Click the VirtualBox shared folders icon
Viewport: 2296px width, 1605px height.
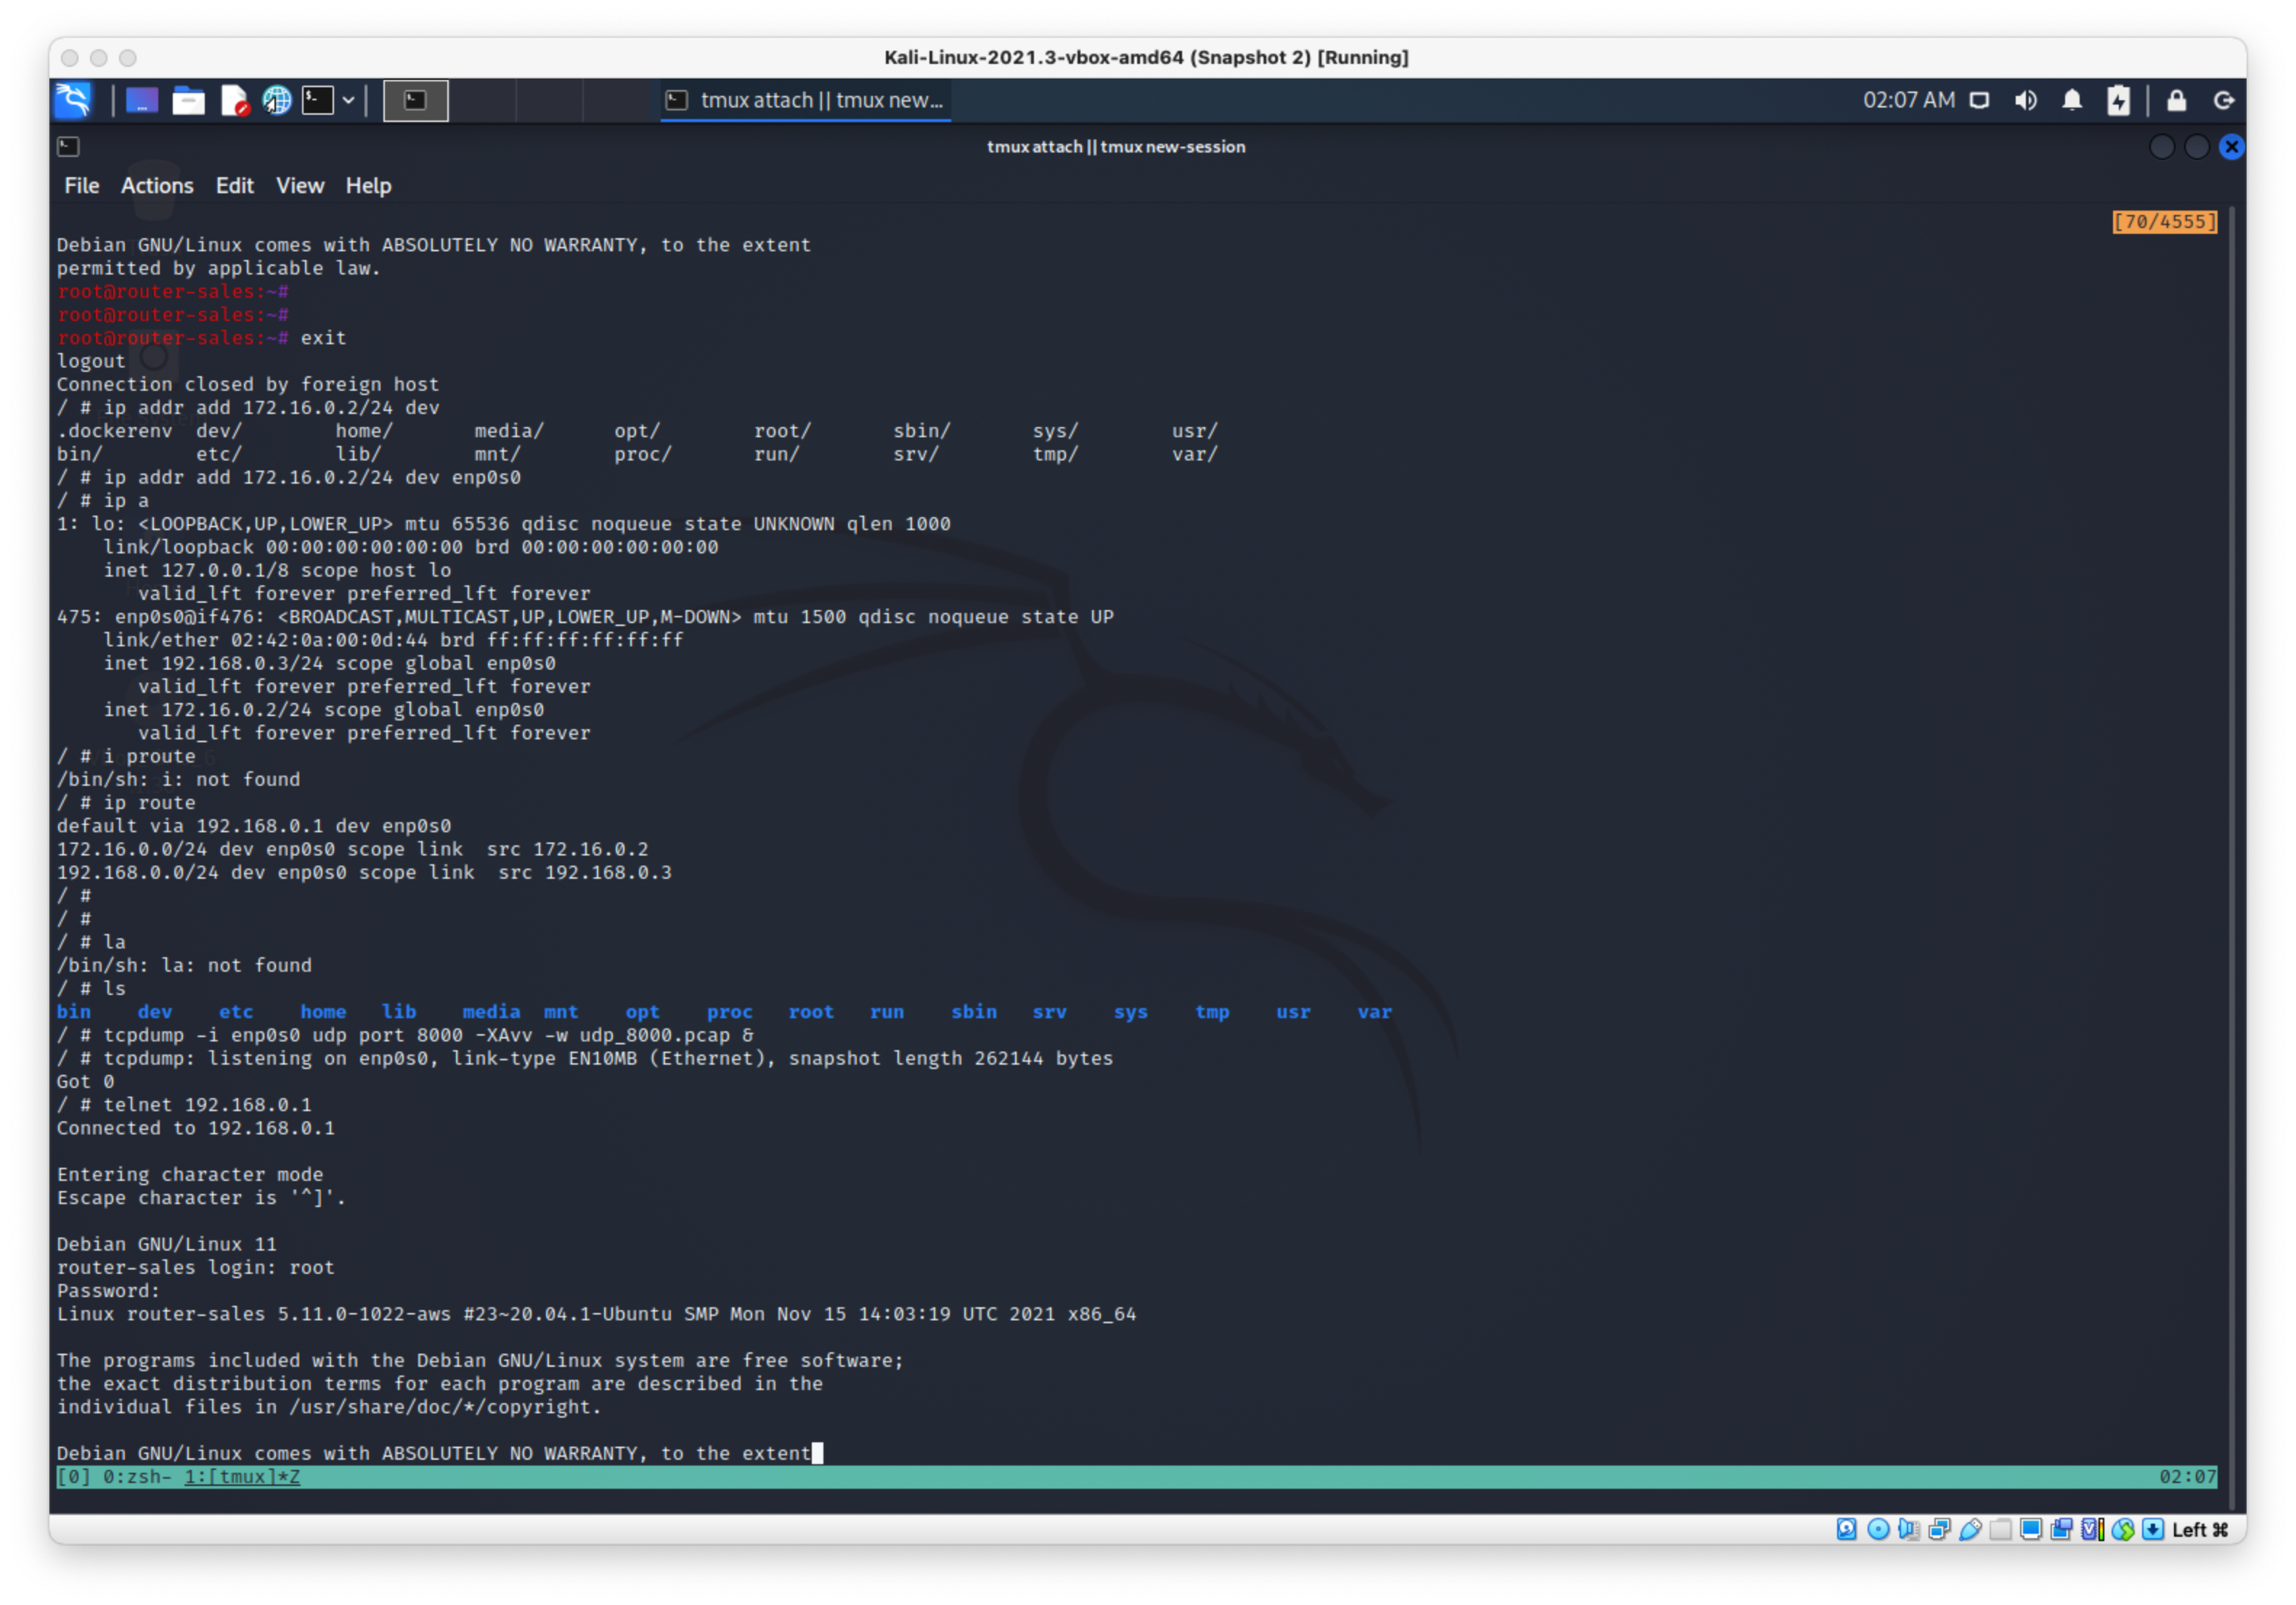(2000, 1529)
